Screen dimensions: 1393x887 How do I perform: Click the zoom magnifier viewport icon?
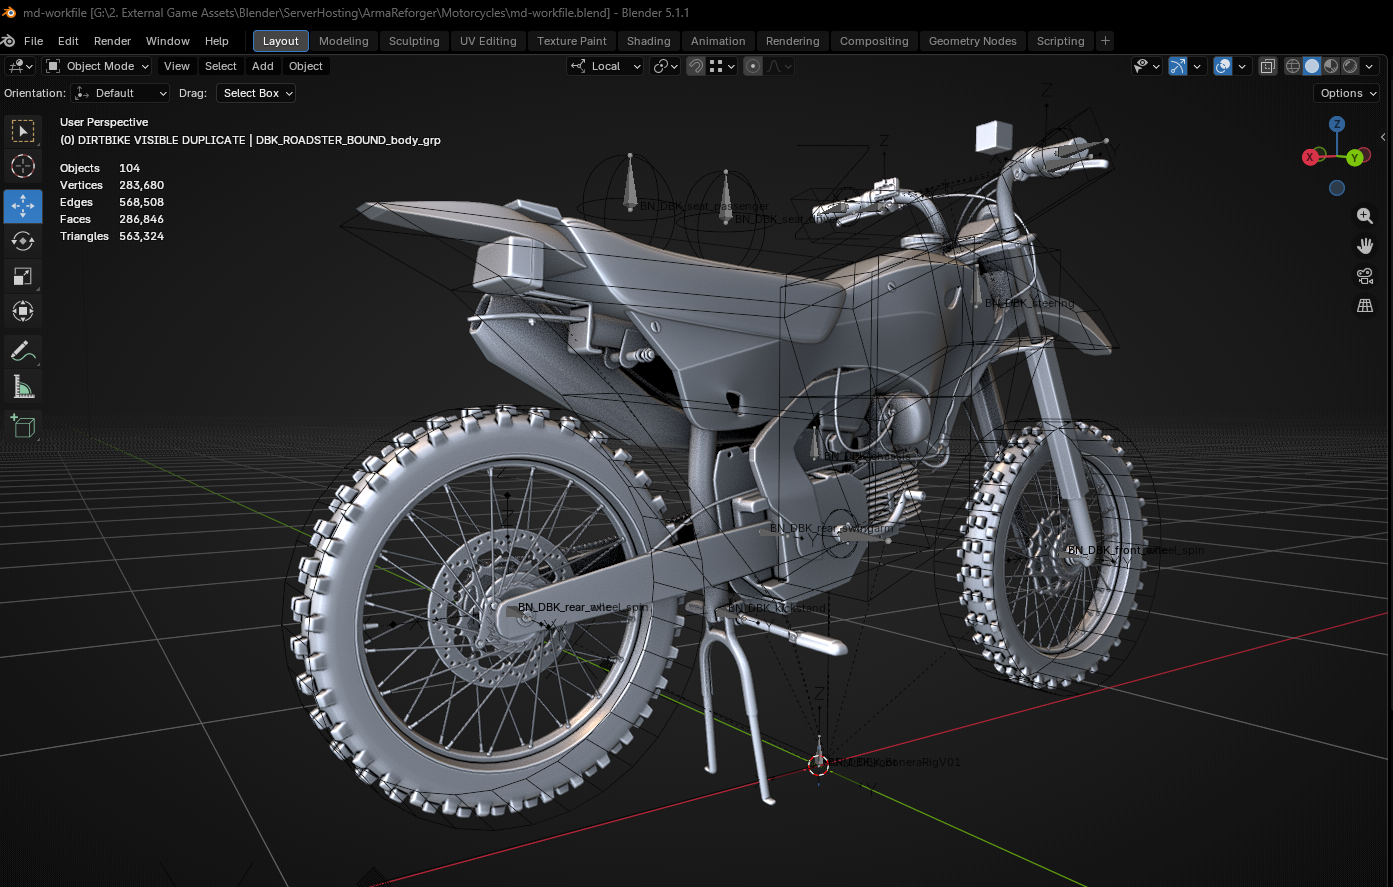coord(1365,216)
